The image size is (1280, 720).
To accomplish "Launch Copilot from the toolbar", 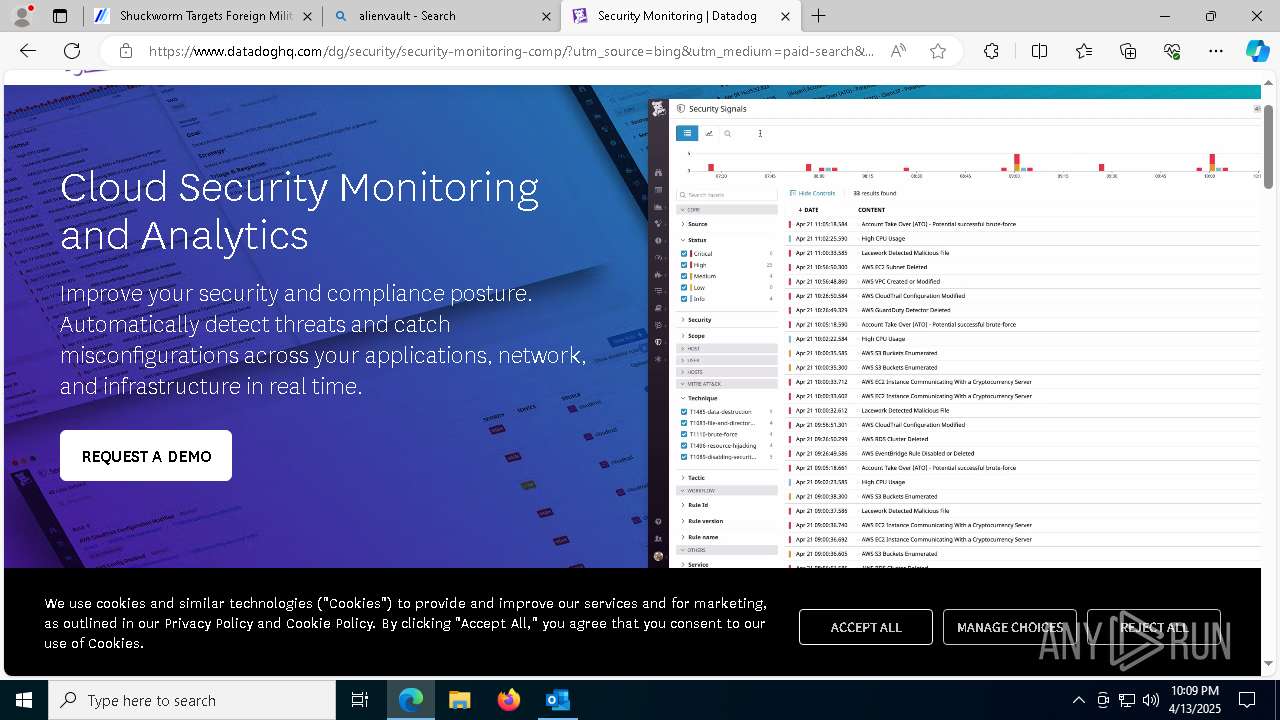I will click(1257, 51).
